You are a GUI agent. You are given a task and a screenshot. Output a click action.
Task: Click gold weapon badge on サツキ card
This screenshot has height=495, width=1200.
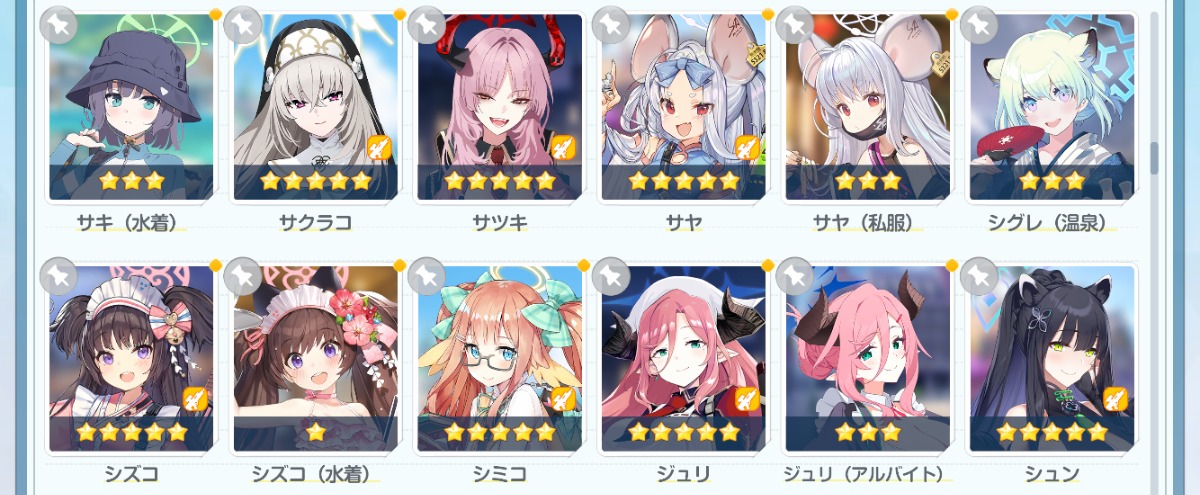[564, 148]
